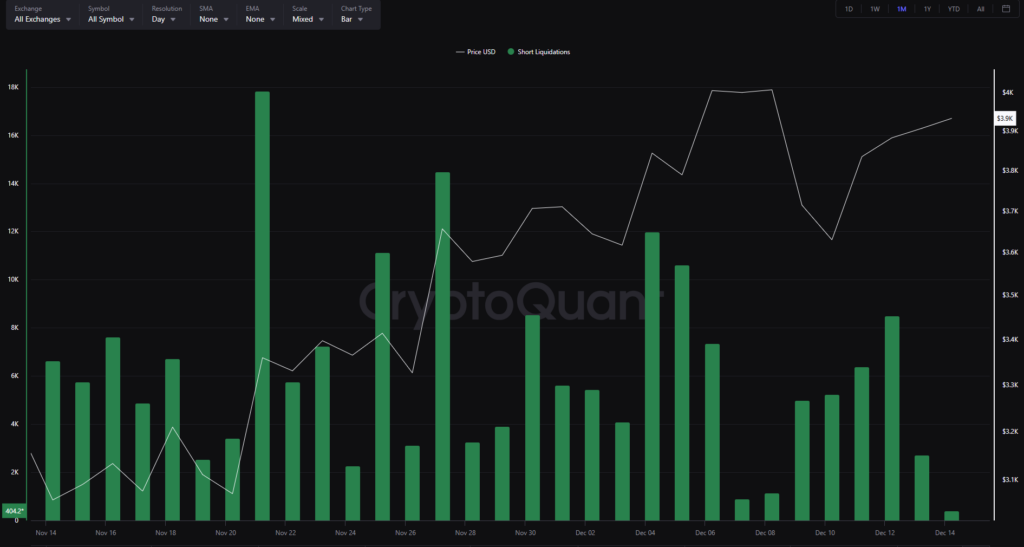
Task: Select the YTD time range
Action: 953,9
